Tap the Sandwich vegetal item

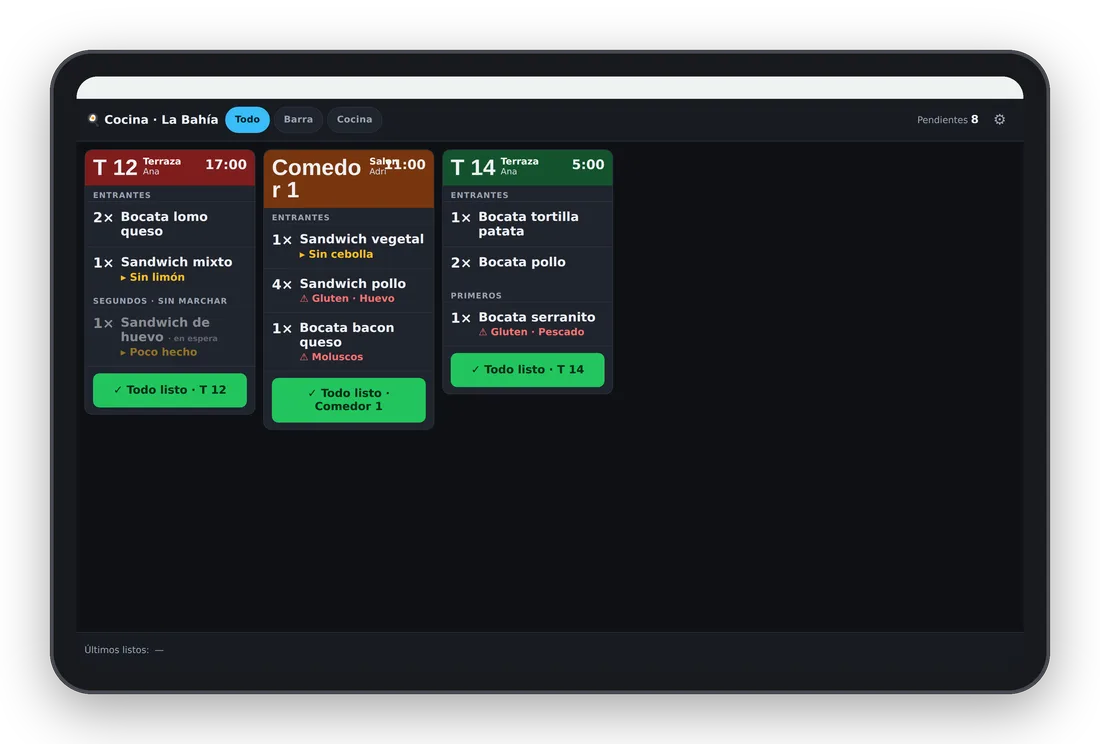coord(349,246)
